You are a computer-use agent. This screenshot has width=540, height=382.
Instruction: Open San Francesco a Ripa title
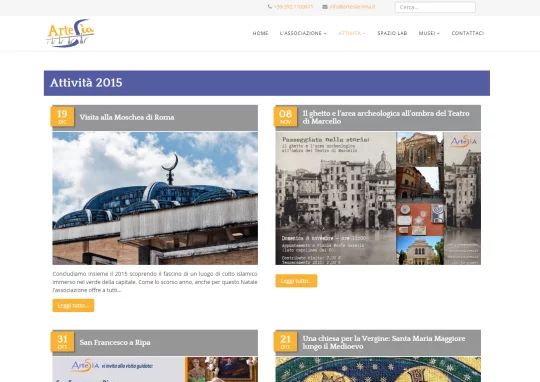tap(115, 342)
